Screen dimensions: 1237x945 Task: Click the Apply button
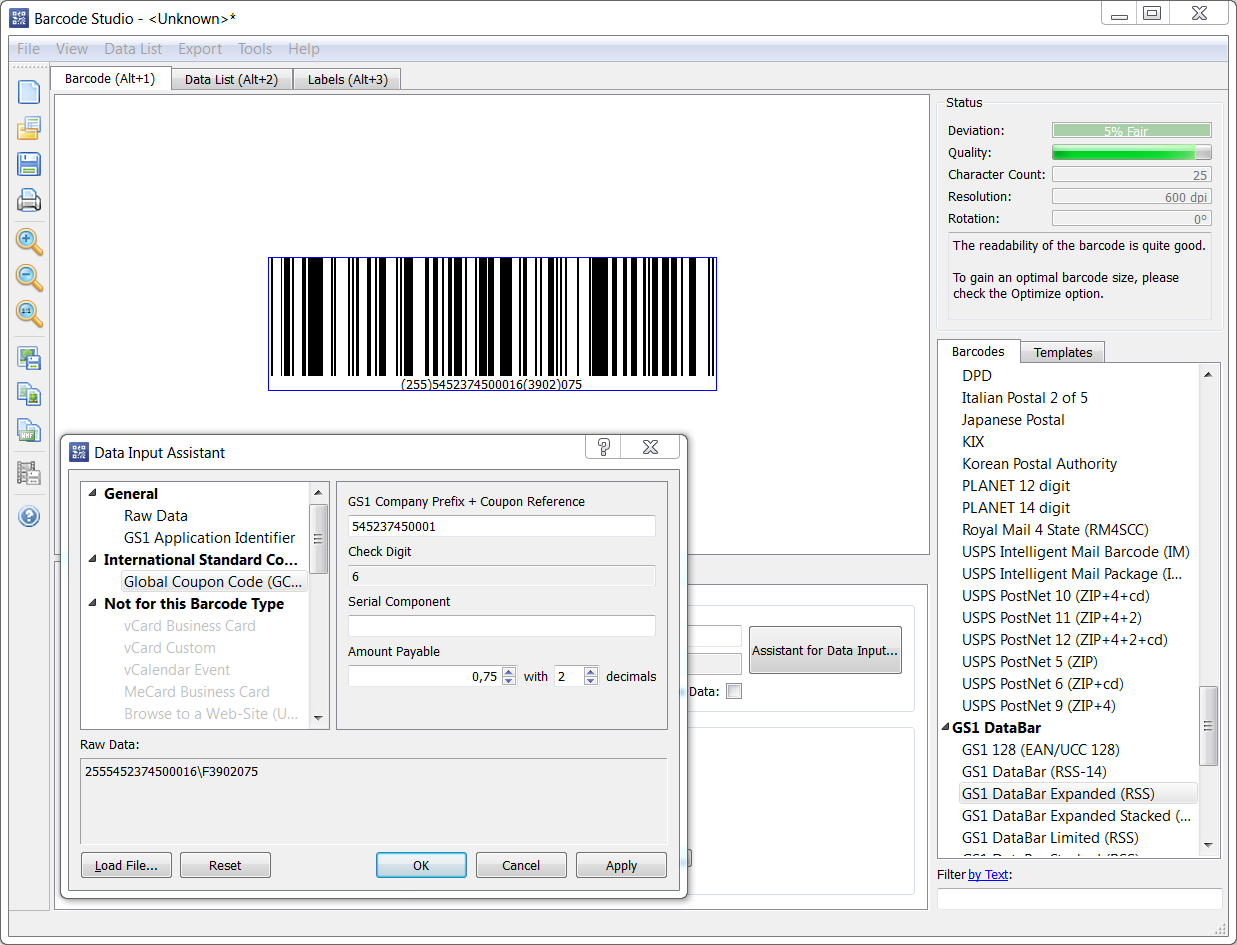621,865
